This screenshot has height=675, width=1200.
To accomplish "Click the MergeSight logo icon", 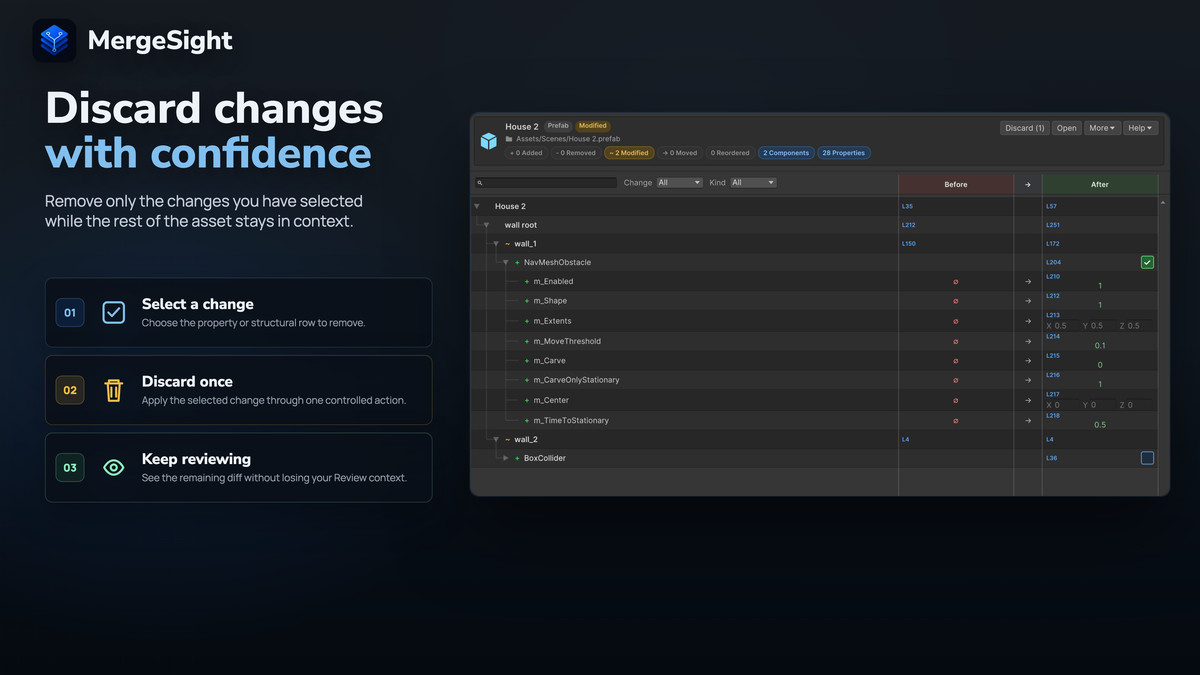I will pos(54,41).
